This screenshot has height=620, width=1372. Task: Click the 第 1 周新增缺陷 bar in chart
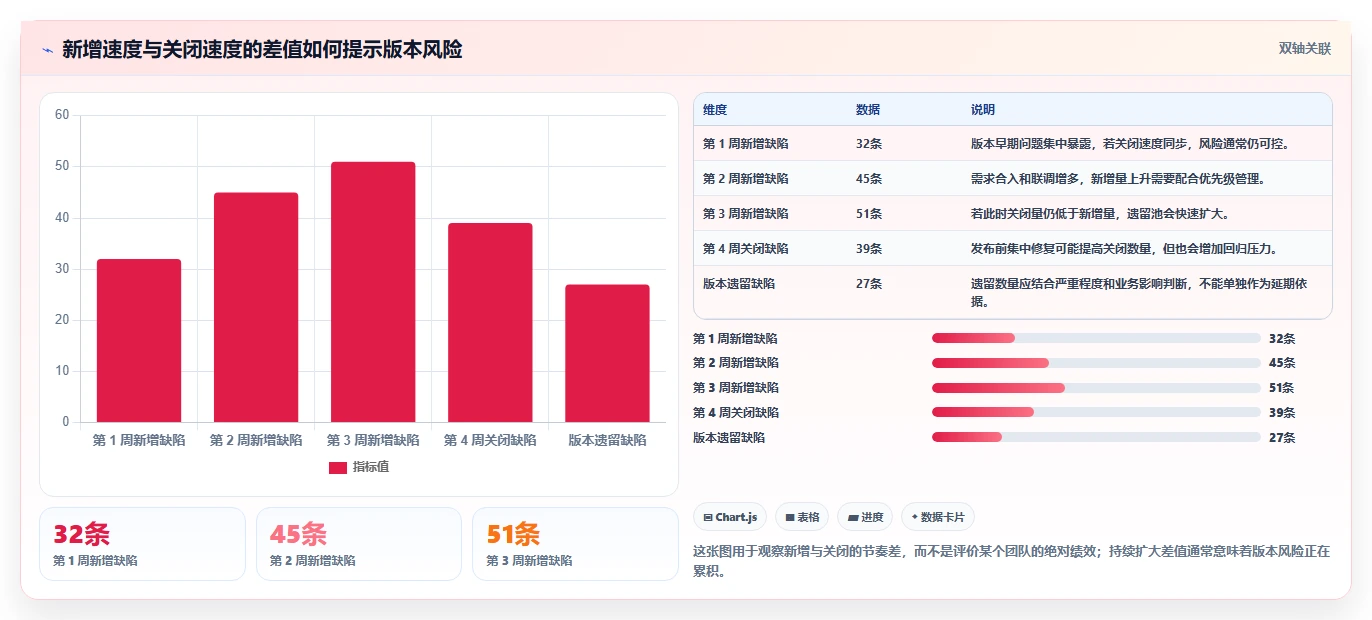click(x=139, y=340)
